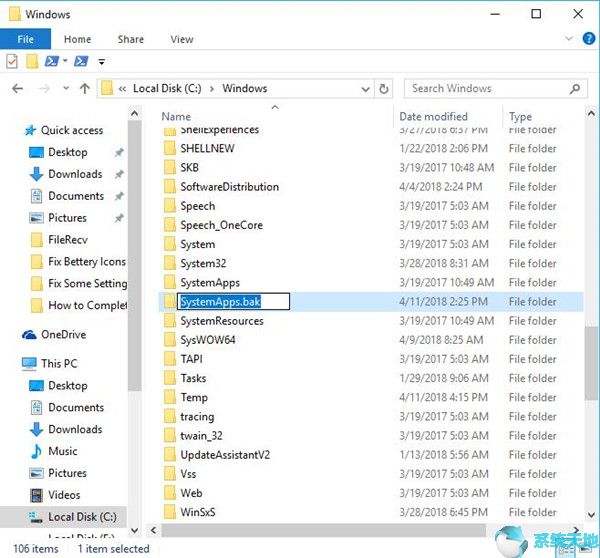Click the search magnifier icon
Image resolution: width=600 pixels, height=558 pixels.
[575, 89]
